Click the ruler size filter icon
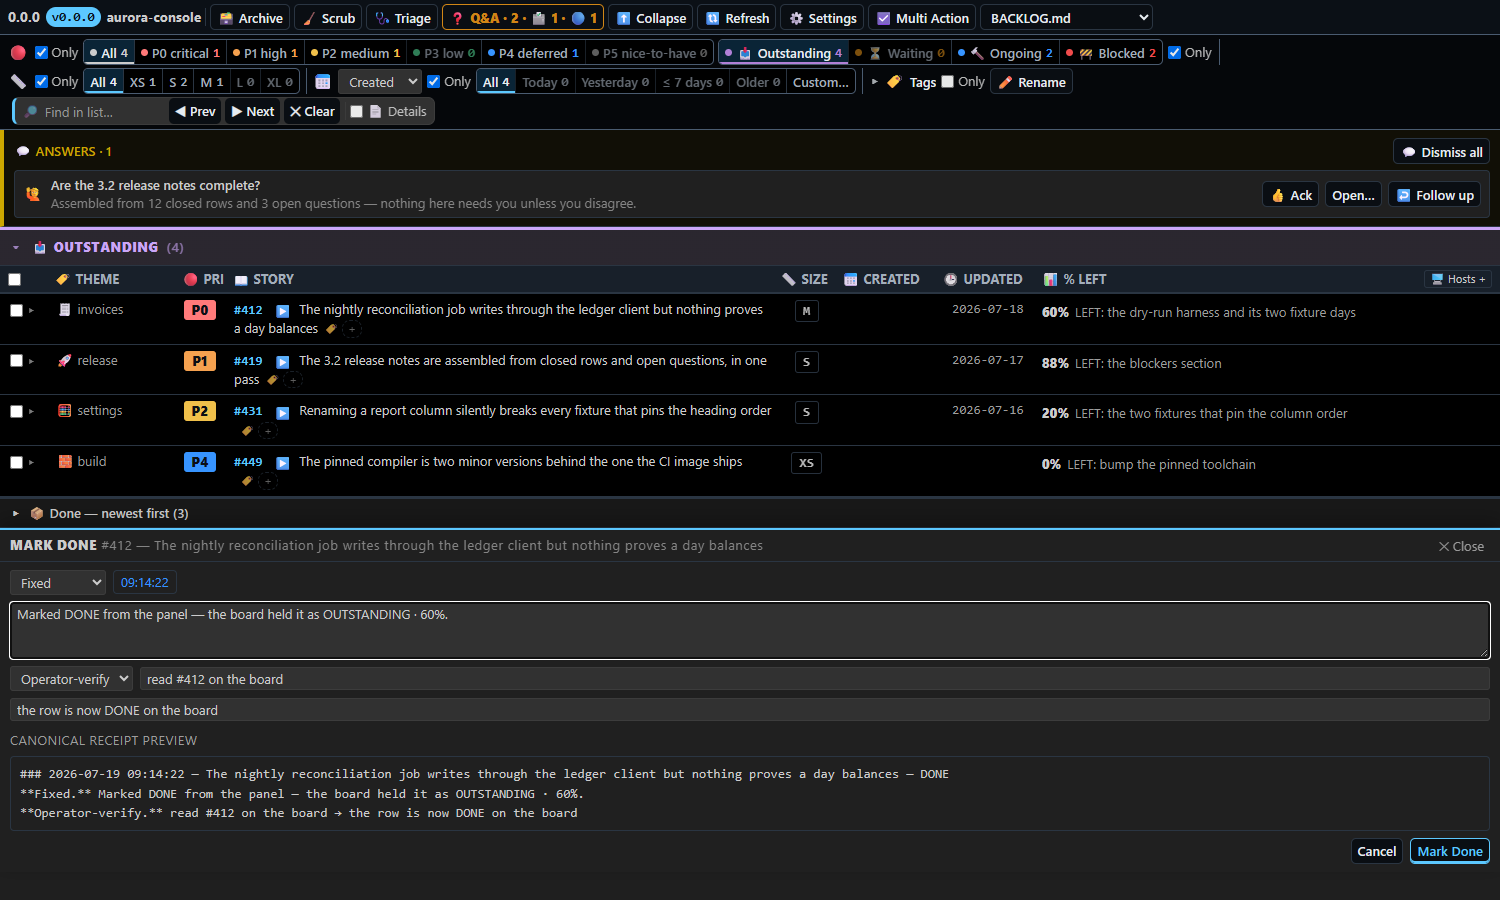Screen dimensions: 1500x900 (x=18, y=82)
